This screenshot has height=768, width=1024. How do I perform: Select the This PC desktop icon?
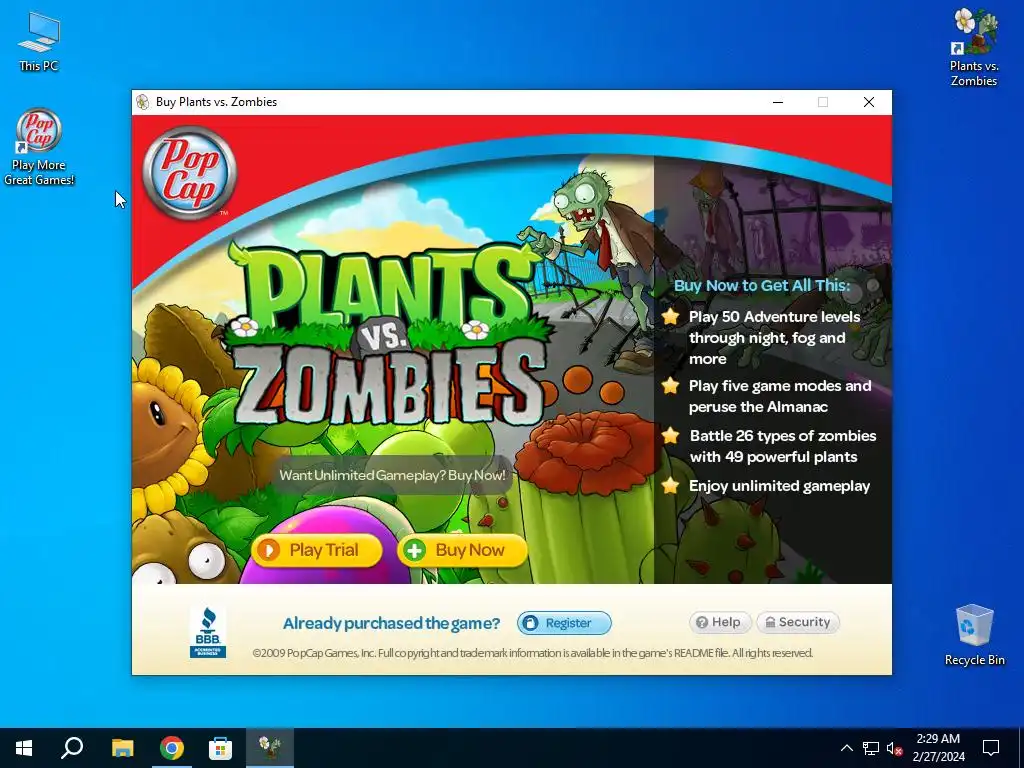[x=38, y=42]
